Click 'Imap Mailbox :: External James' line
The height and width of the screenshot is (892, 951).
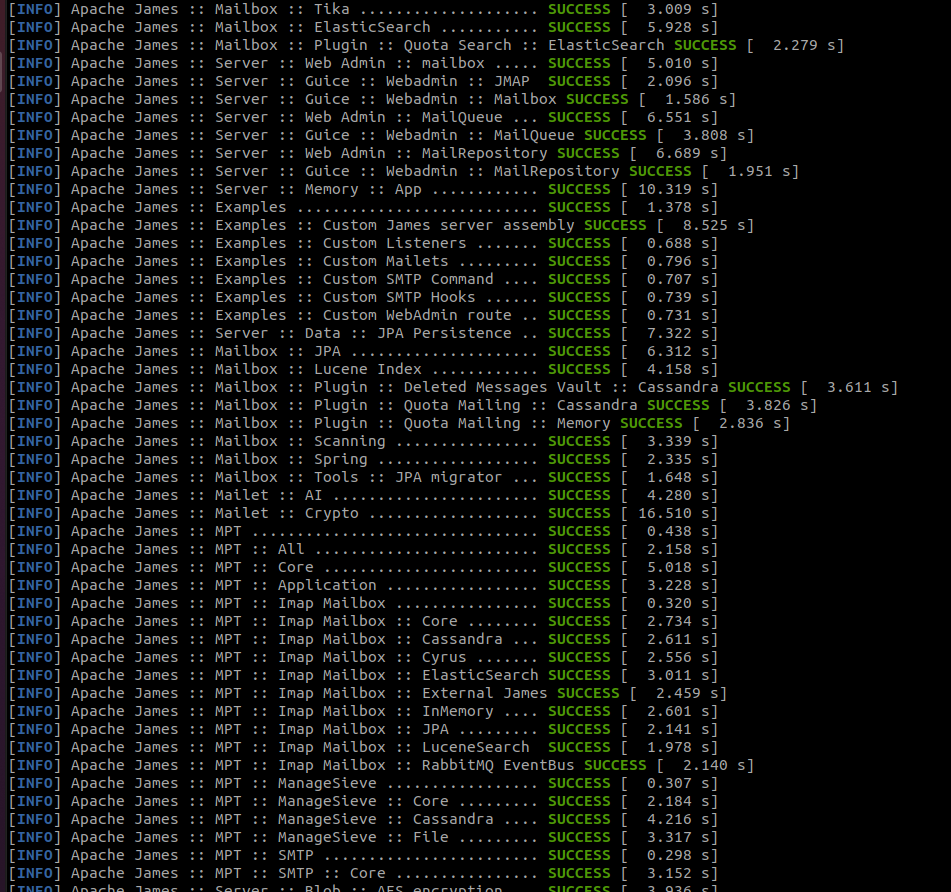368,694
